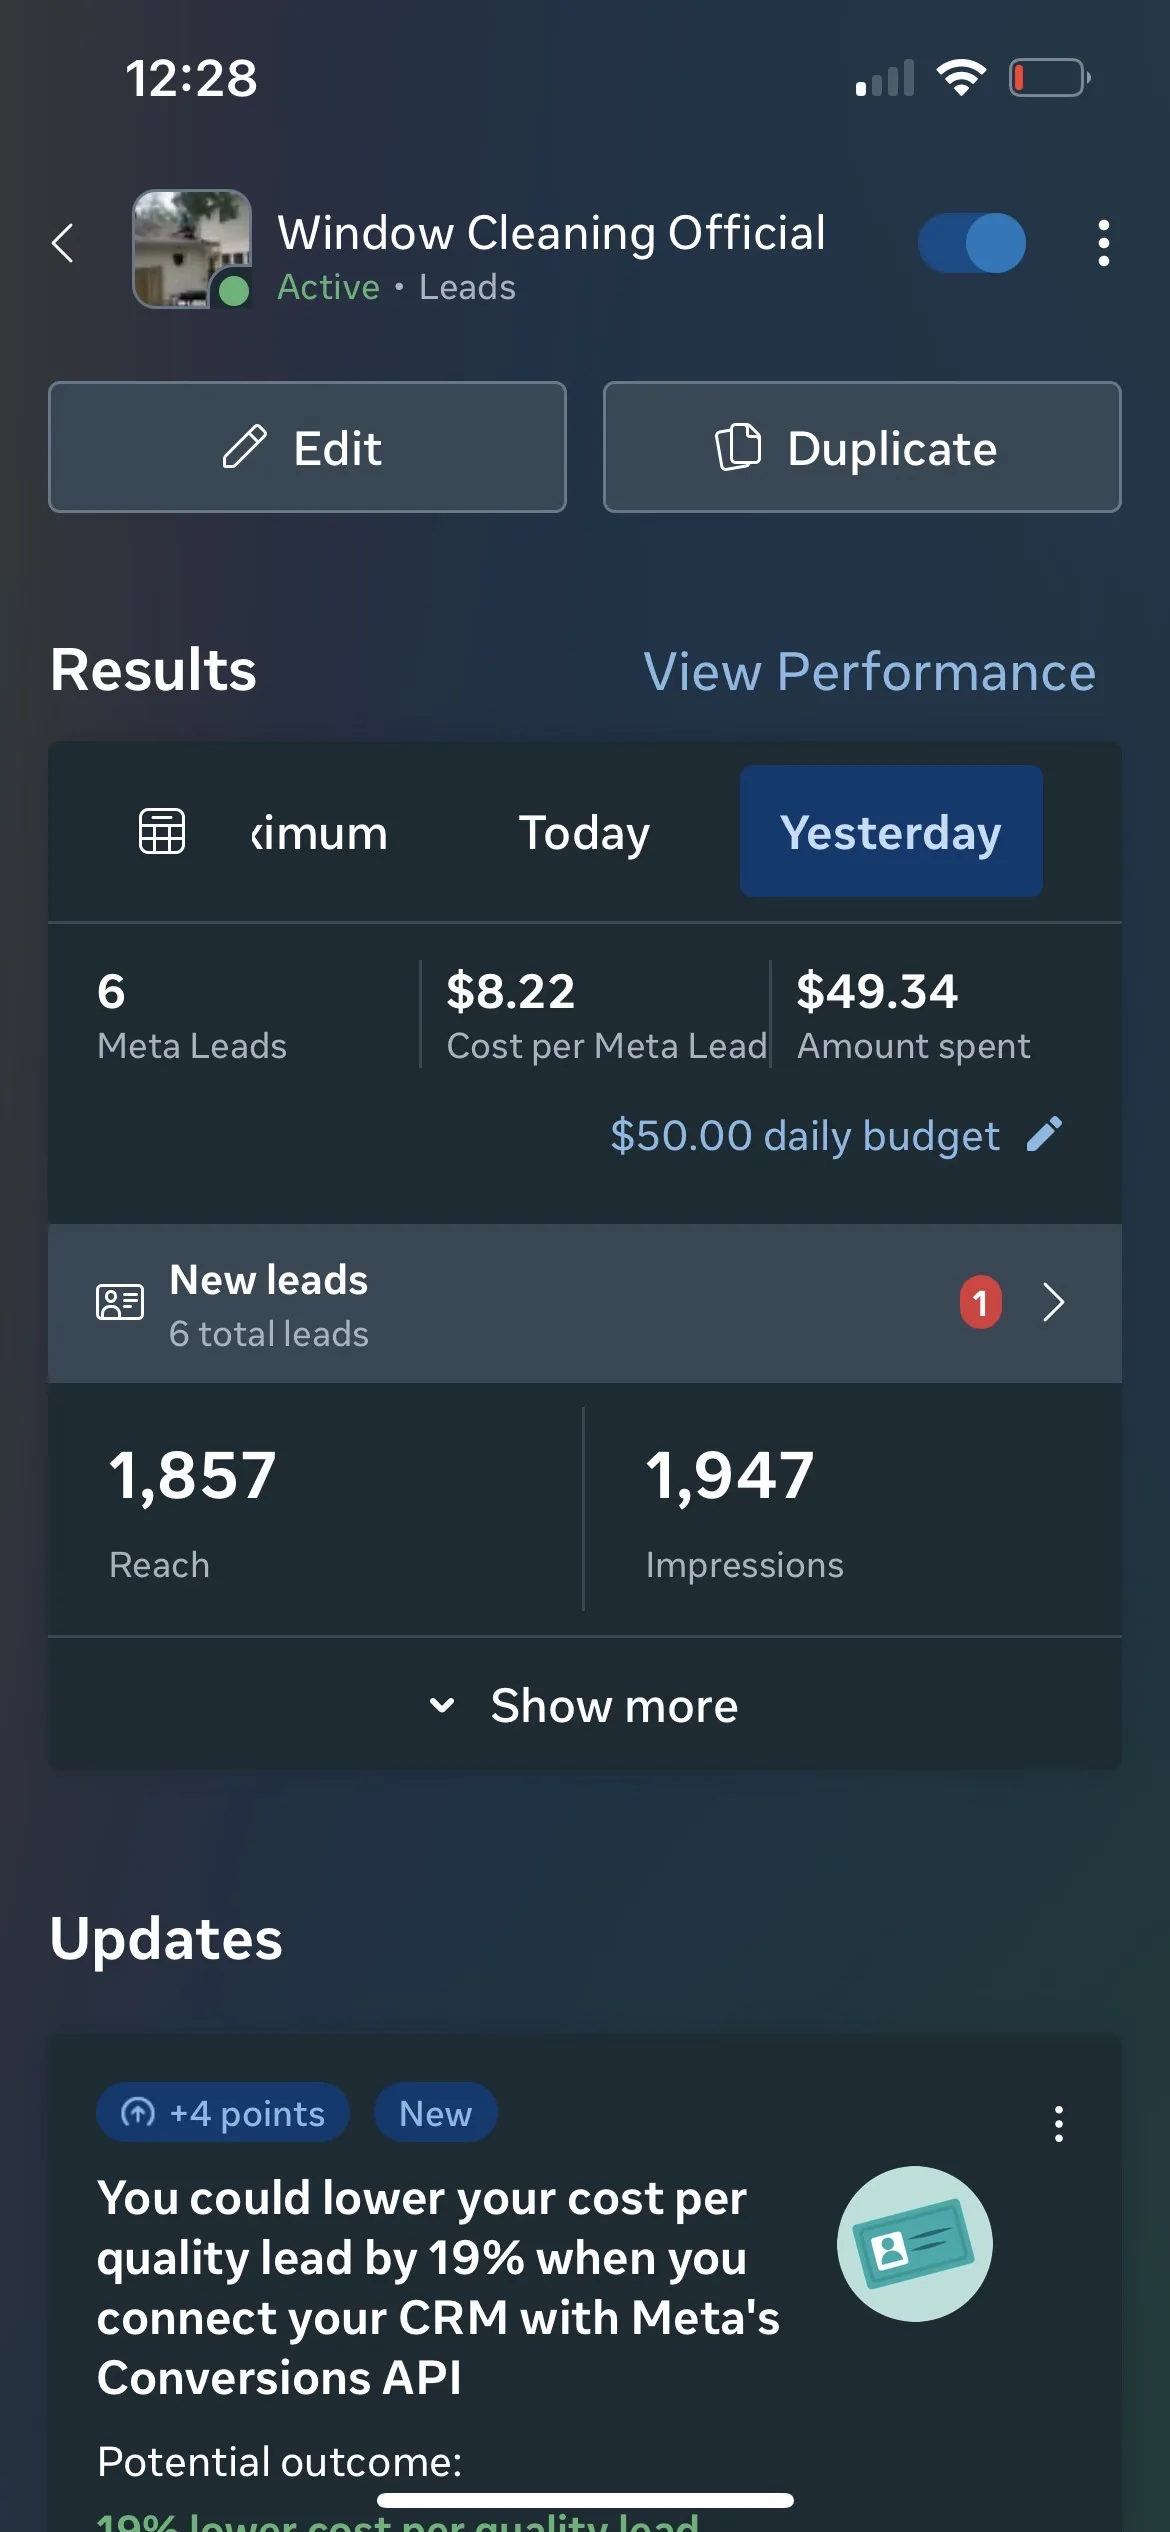Click the Duplicate button
The height and width of the screenshot is (2532, 1170).
click(x=862, y=447)
